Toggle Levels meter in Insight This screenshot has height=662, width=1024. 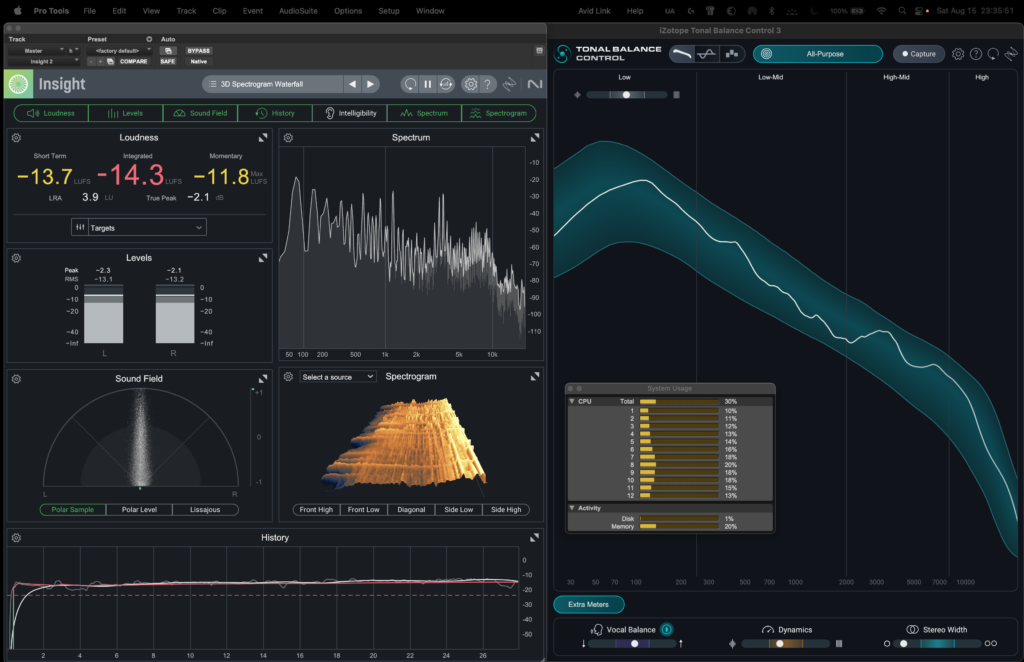tap(125, 113)
